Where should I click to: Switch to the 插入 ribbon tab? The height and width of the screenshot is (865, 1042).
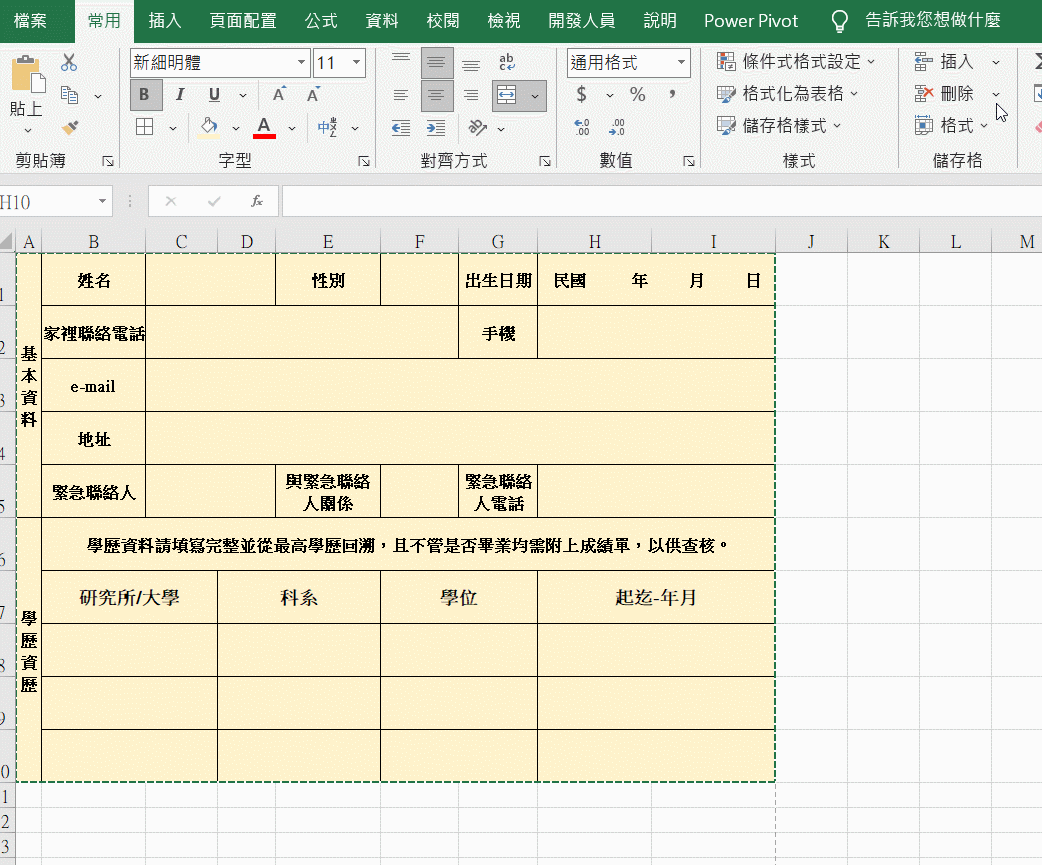[165, 21]
